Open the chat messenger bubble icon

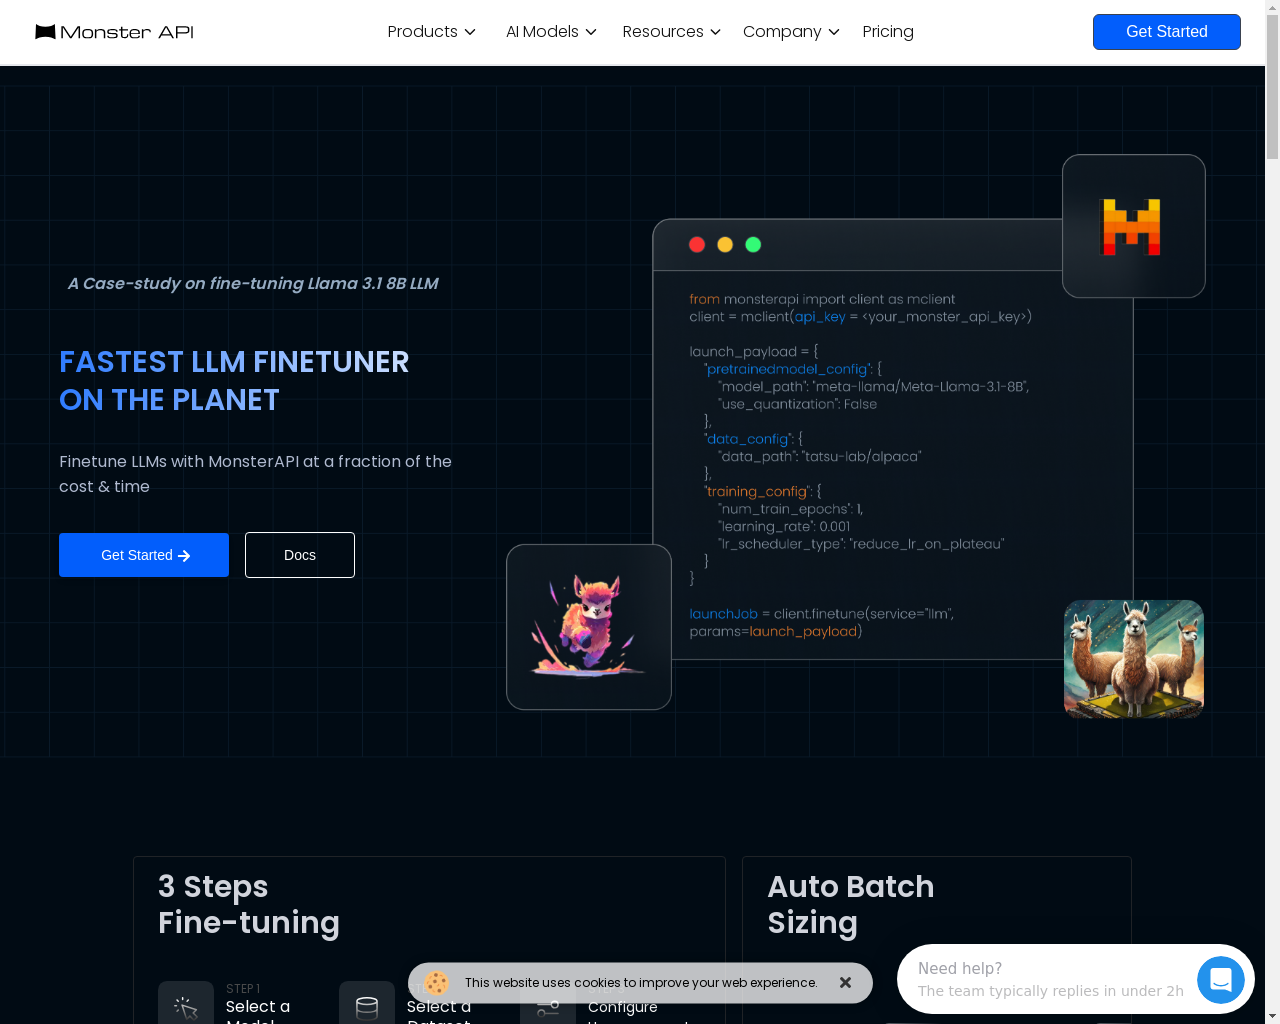[1221, 980]
